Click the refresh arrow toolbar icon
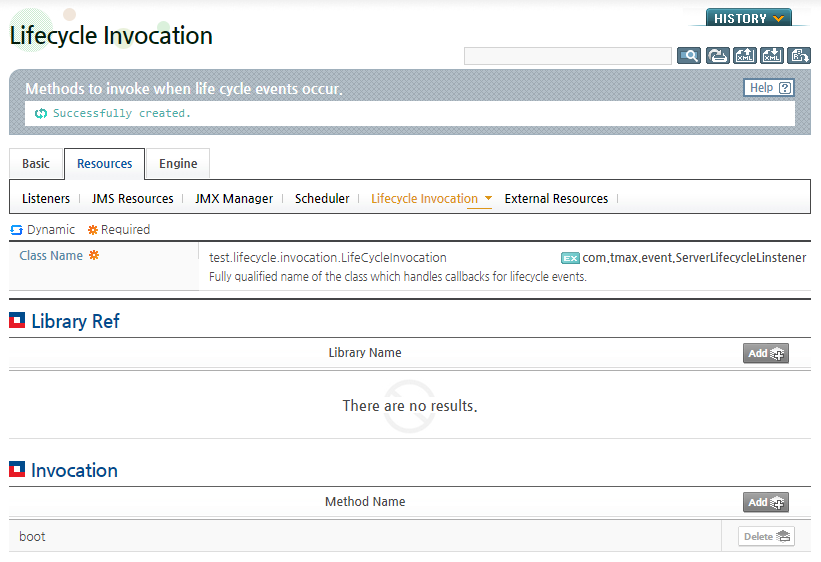The image size is (821, 562). point(717,56)
